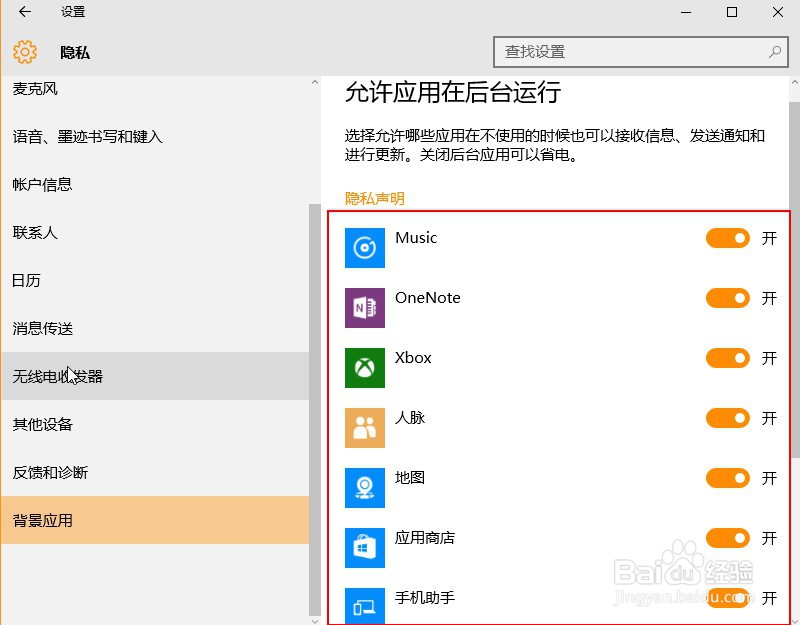
Task: Open the 麦克风 privacy section
Action: pos(155,89)
